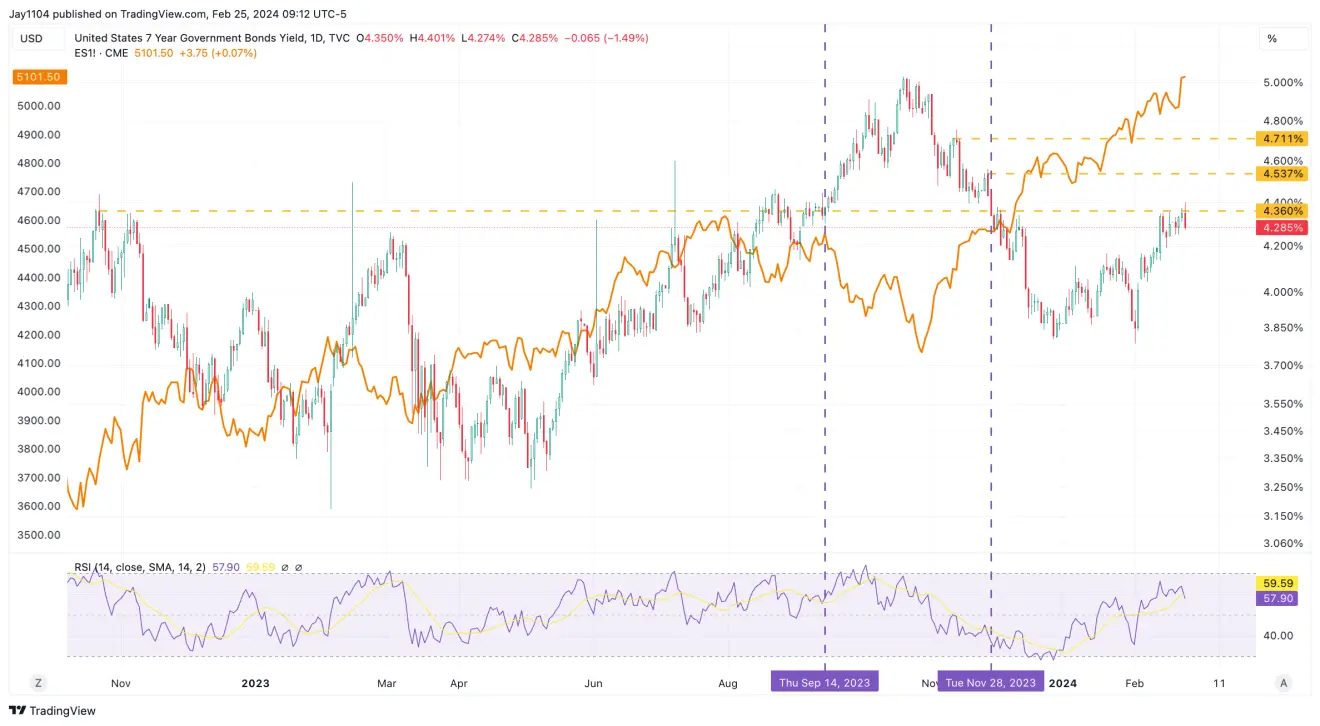Image resolution: width=1320 pixels, height=726 pixels.
Task: Open the Z timezone button
Action: [38, 683]
